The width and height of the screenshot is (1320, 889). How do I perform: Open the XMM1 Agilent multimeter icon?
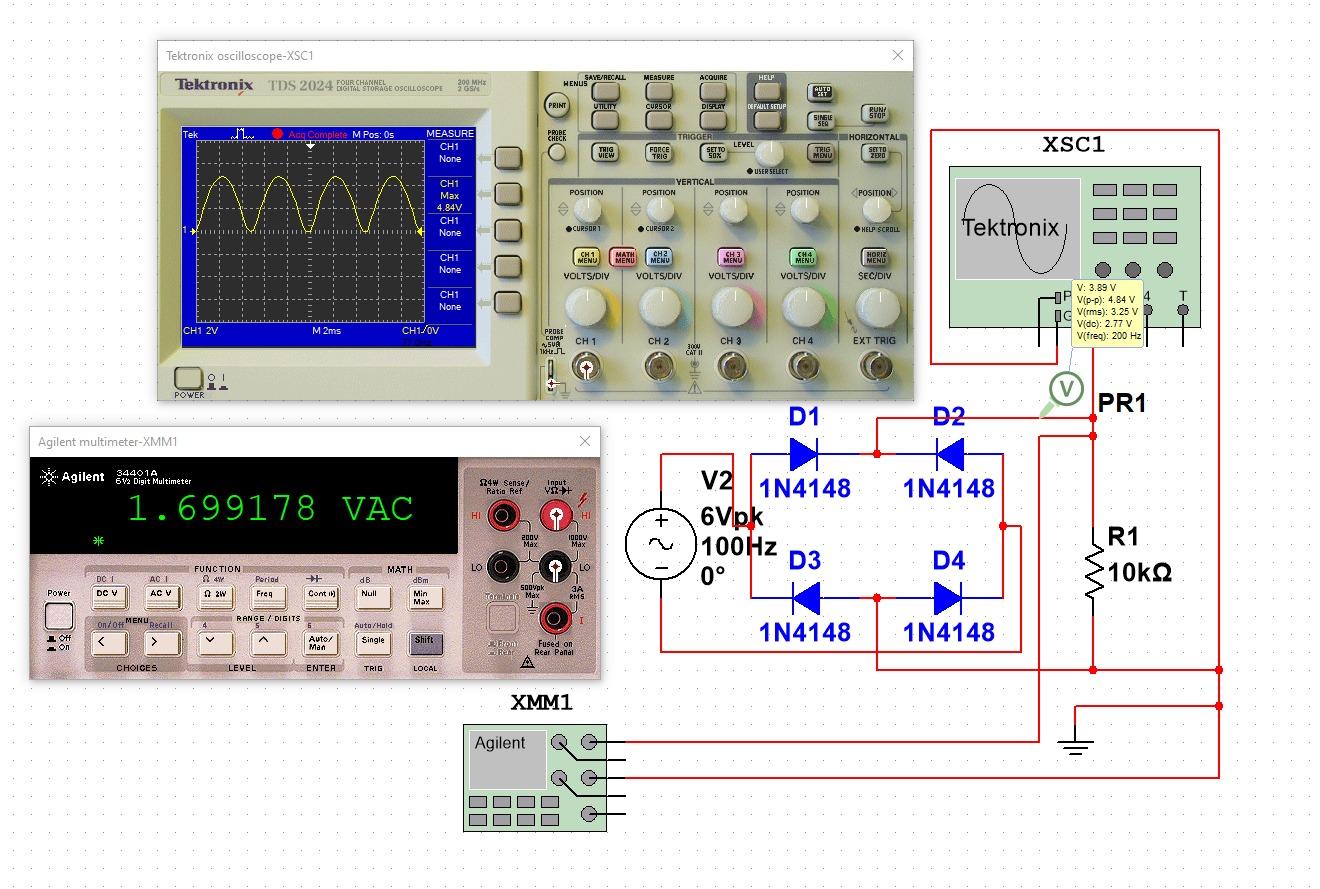(535, 778)
